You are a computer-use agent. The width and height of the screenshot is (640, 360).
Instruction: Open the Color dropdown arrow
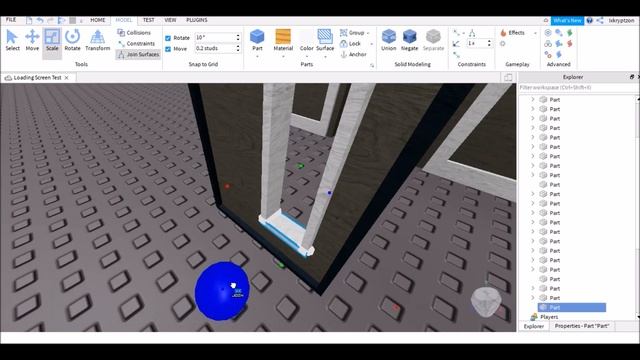tap(307, 56)
